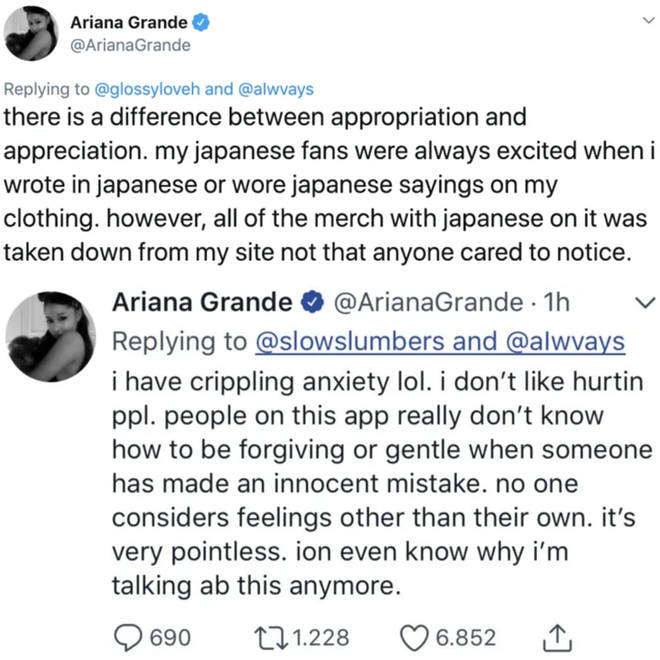Open the top tweet's chevron menu
The width and height of the screenshot is (660, 660).
(x=649, y=20)
